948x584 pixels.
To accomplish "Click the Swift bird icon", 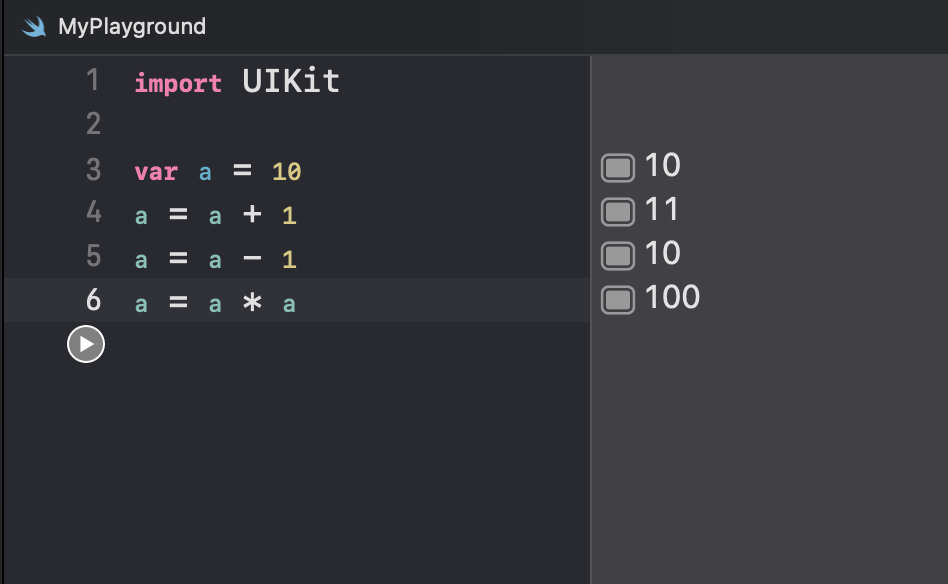I will [x=34, y=27].
